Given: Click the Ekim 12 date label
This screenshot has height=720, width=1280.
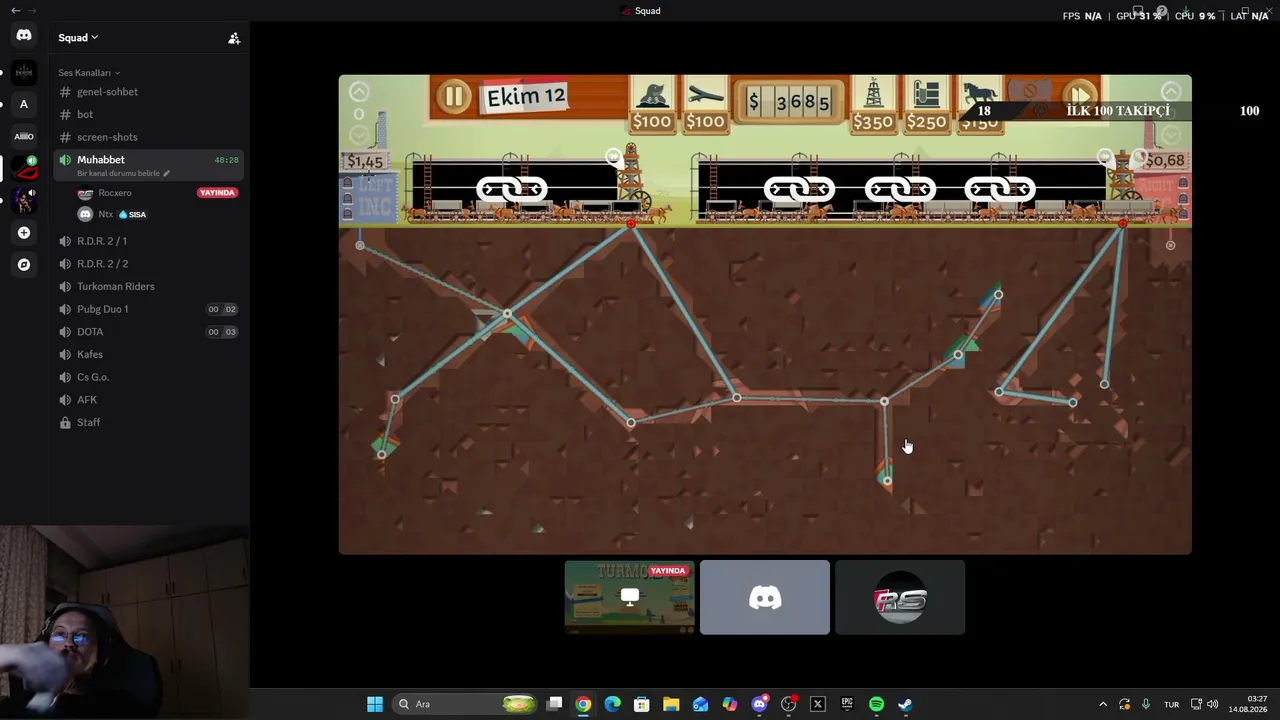Looking at the screenshot, I should (x=526, y=97).
